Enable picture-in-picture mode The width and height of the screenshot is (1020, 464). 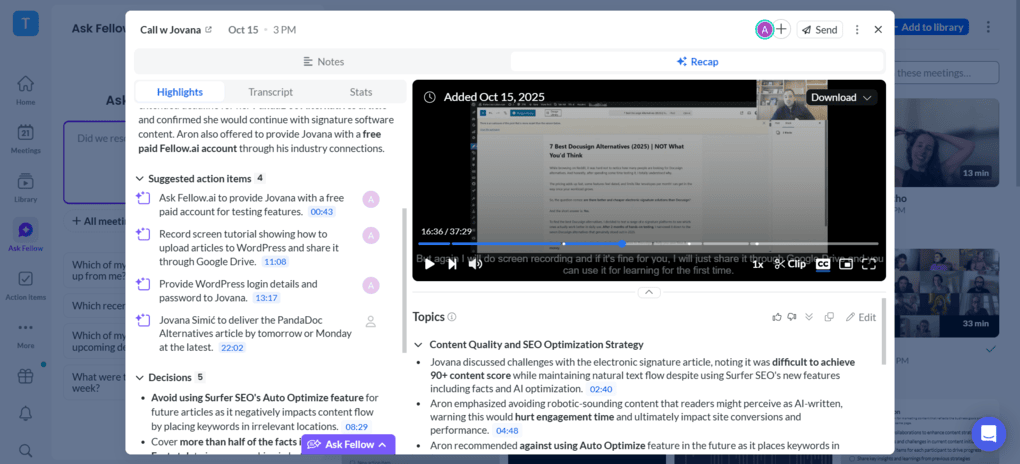point(846,264)
